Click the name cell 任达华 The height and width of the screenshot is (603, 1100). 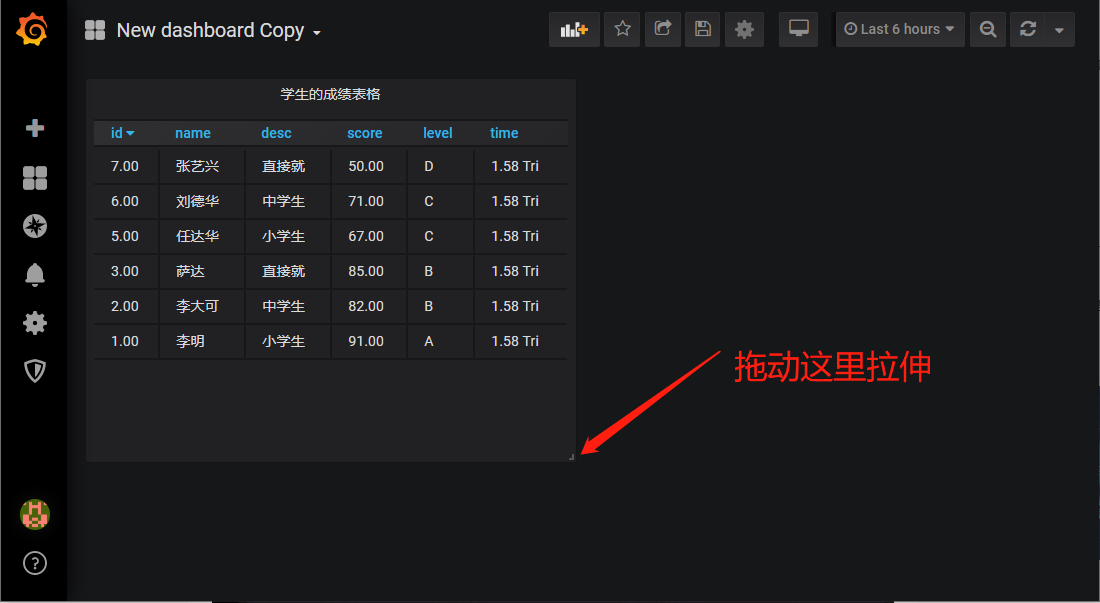tap(202, 236)
